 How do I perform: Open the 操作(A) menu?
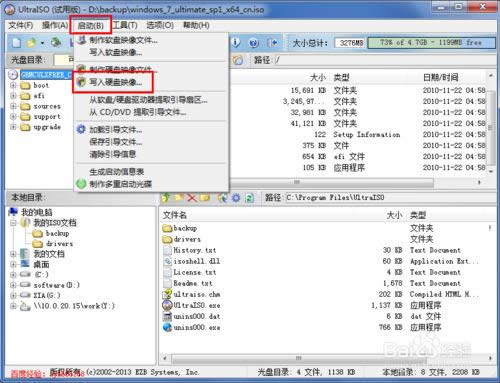(55, 25)
